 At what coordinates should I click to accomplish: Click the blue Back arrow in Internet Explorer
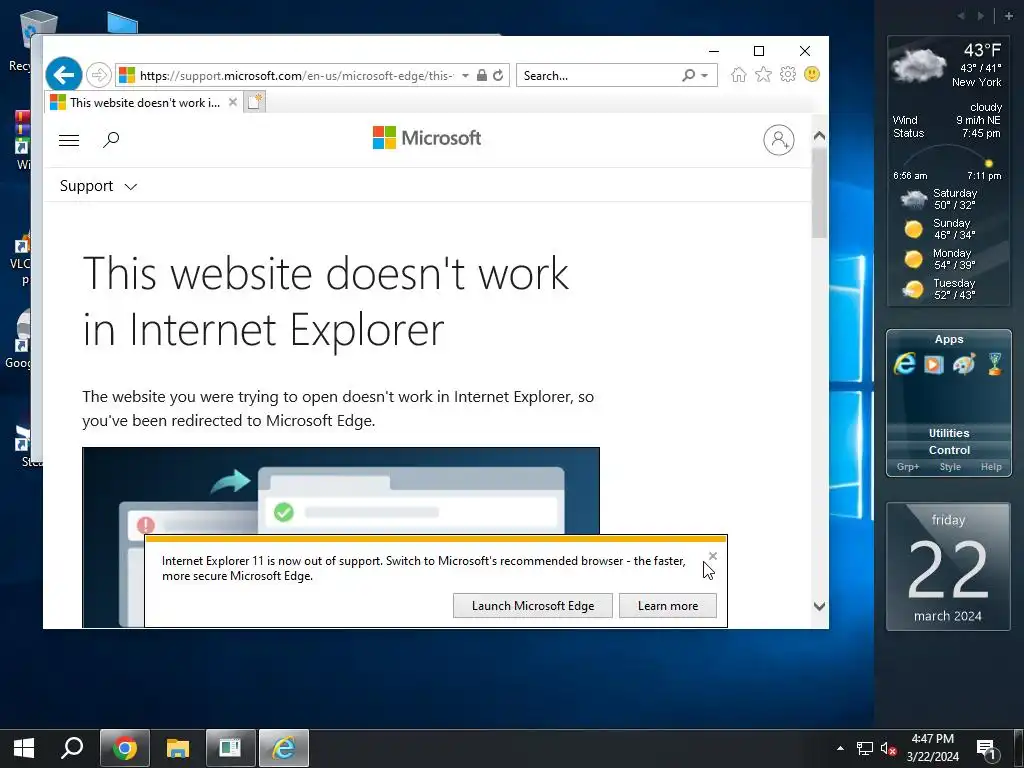point(64,75)
